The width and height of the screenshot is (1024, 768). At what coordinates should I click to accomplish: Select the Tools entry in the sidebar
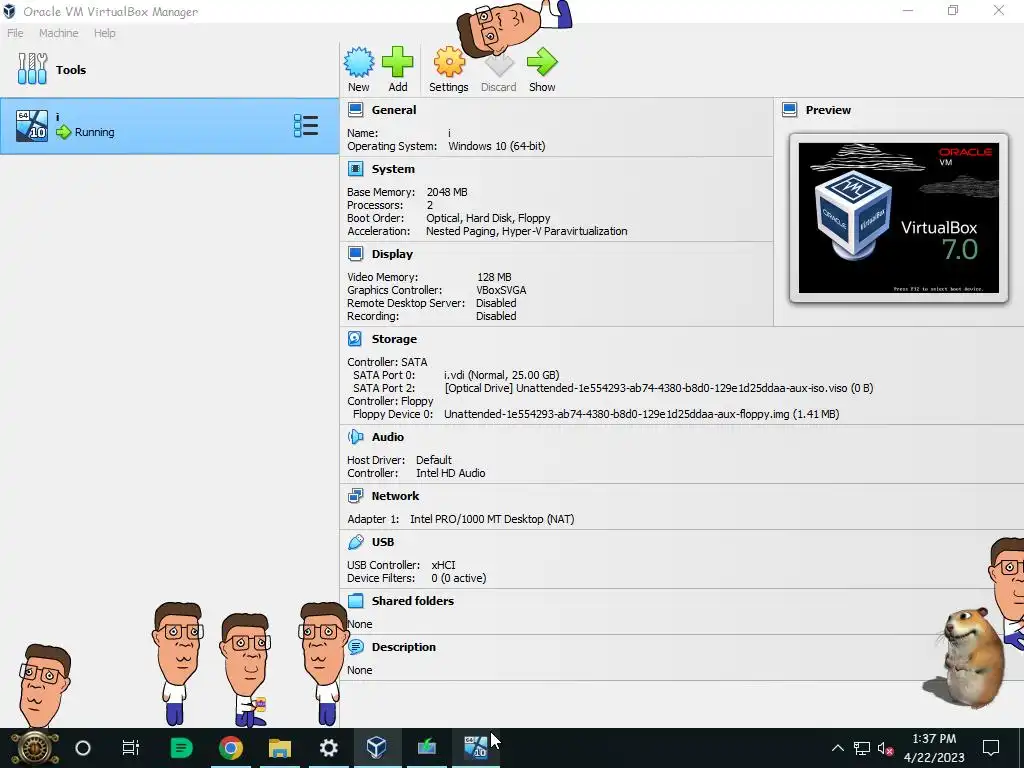point(170,70)
